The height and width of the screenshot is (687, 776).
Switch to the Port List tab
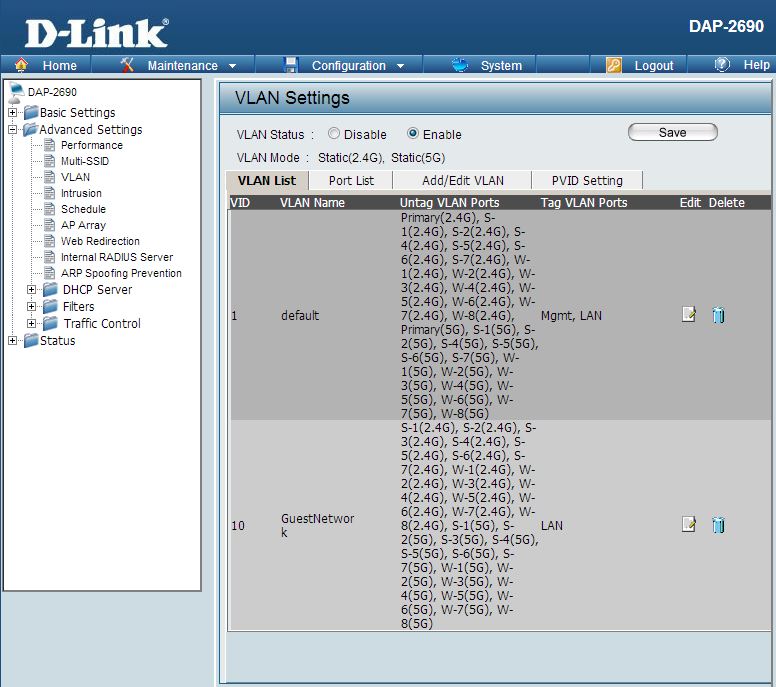point(351,181)
